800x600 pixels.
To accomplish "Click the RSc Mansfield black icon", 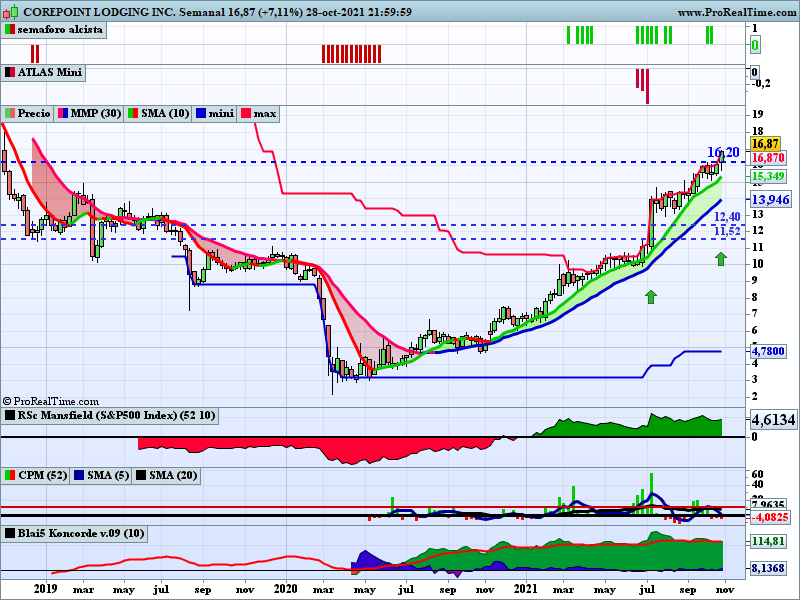I will pos(10,415).
